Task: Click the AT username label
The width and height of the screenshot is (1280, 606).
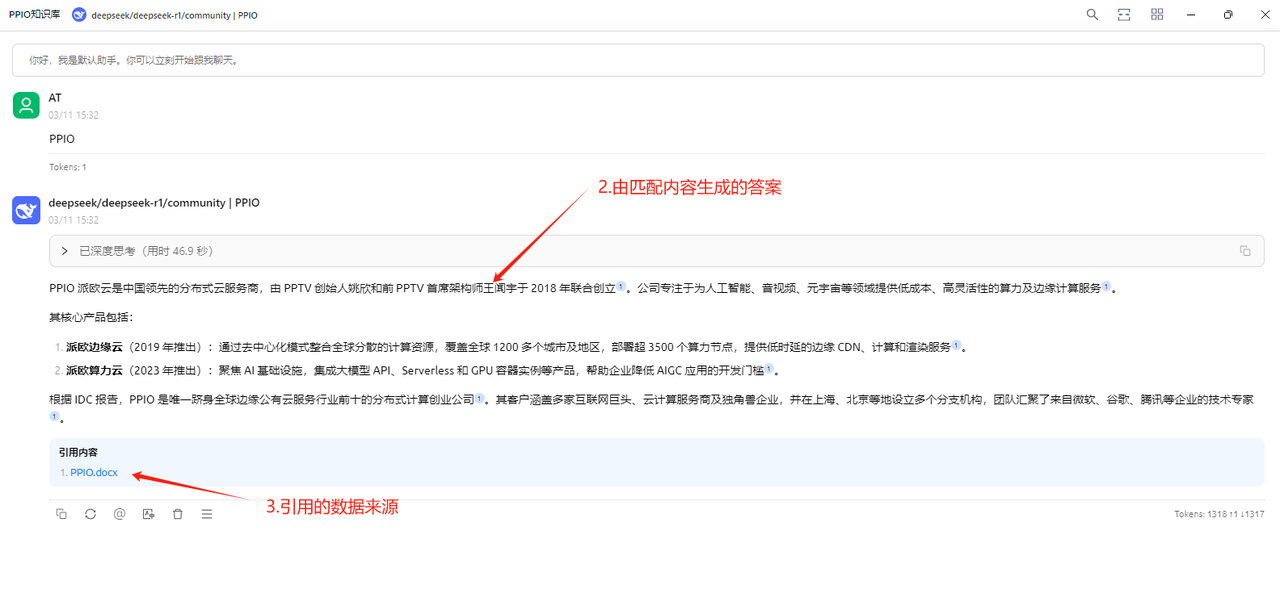Action: coord(55,98)
